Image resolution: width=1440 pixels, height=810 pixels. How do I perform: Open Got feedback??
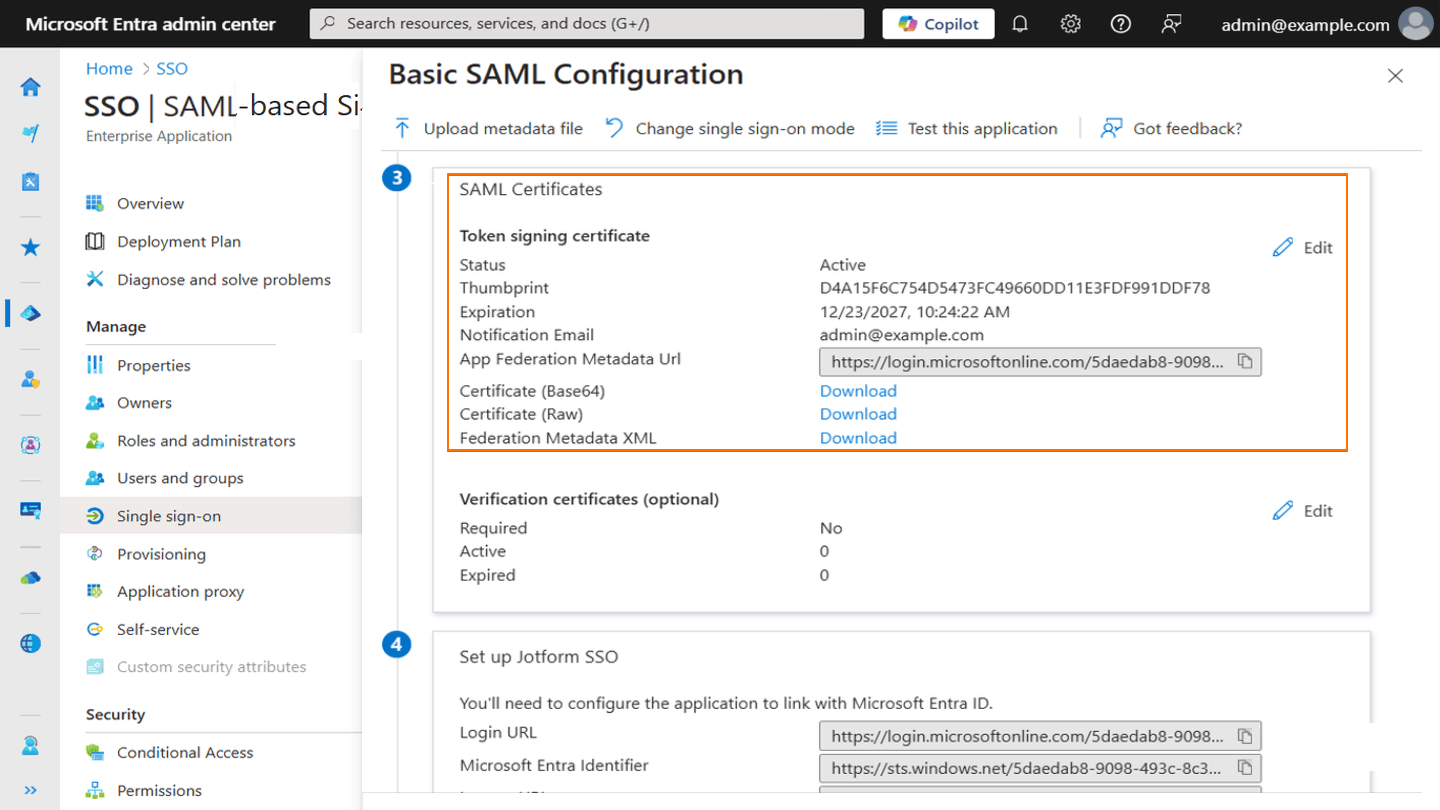pos(1171,128)
